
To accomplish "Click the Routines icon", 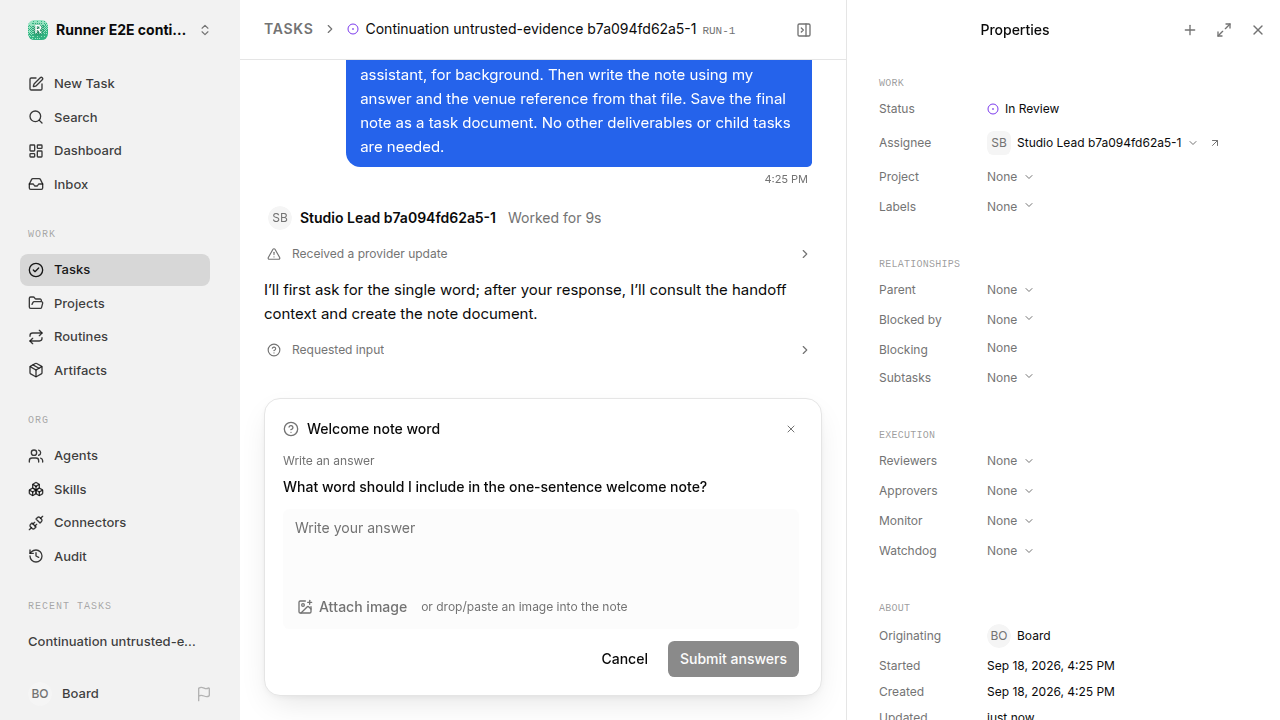I will [x=36, y=336].
